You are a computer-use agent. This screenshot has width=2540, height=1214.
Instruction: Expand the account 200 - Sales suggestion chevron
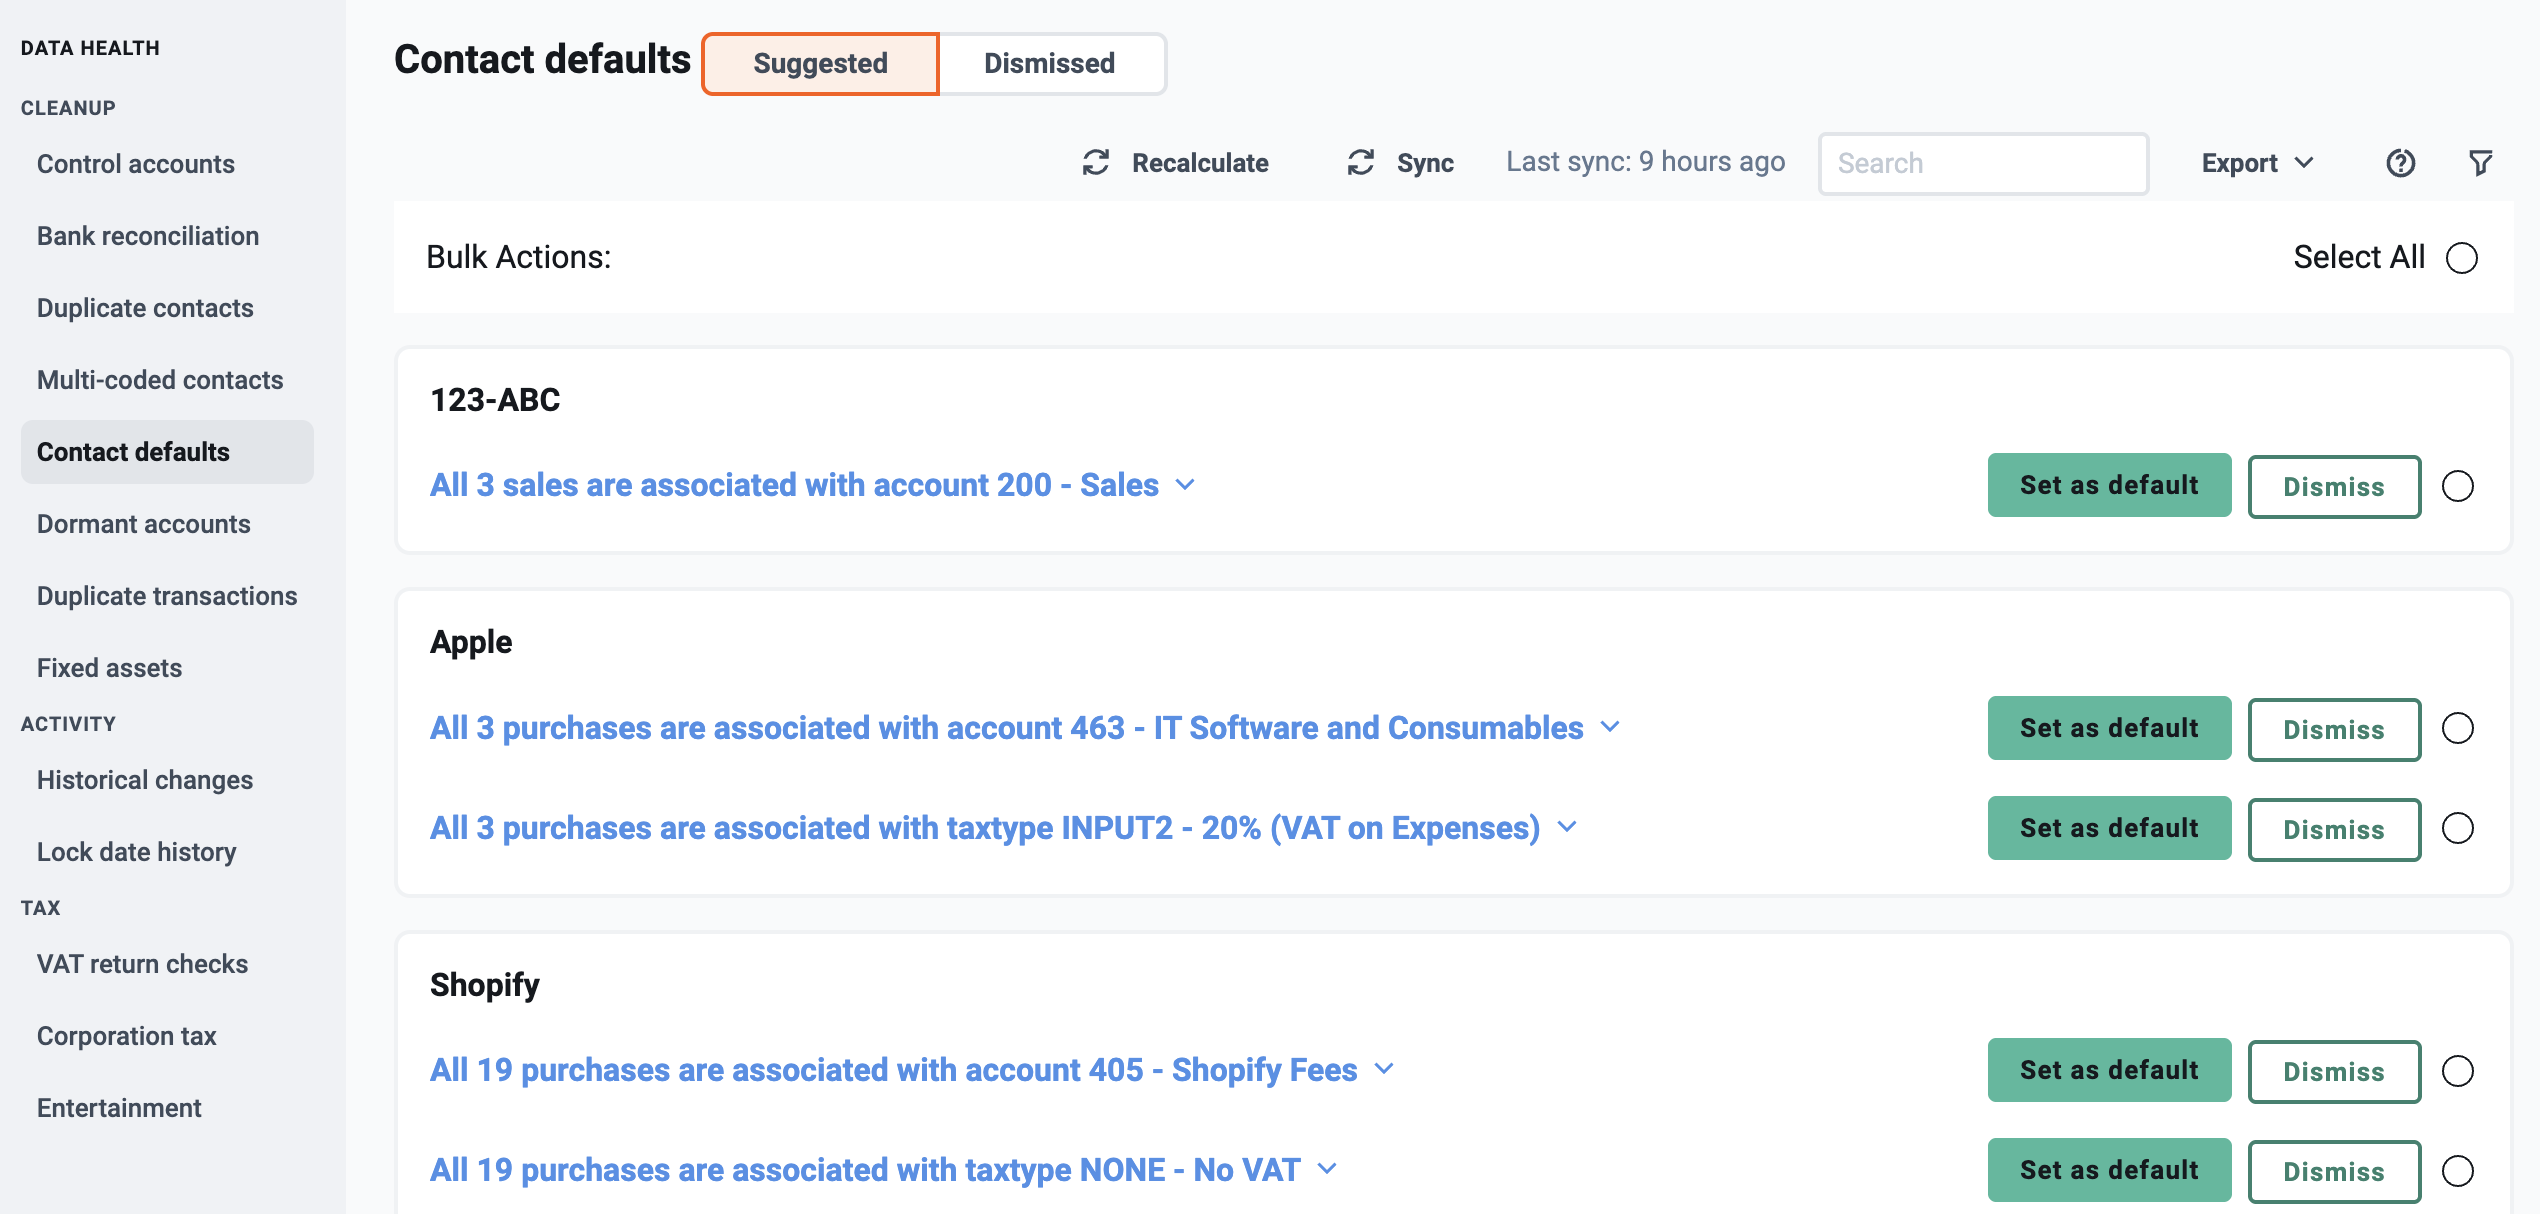1185,485
